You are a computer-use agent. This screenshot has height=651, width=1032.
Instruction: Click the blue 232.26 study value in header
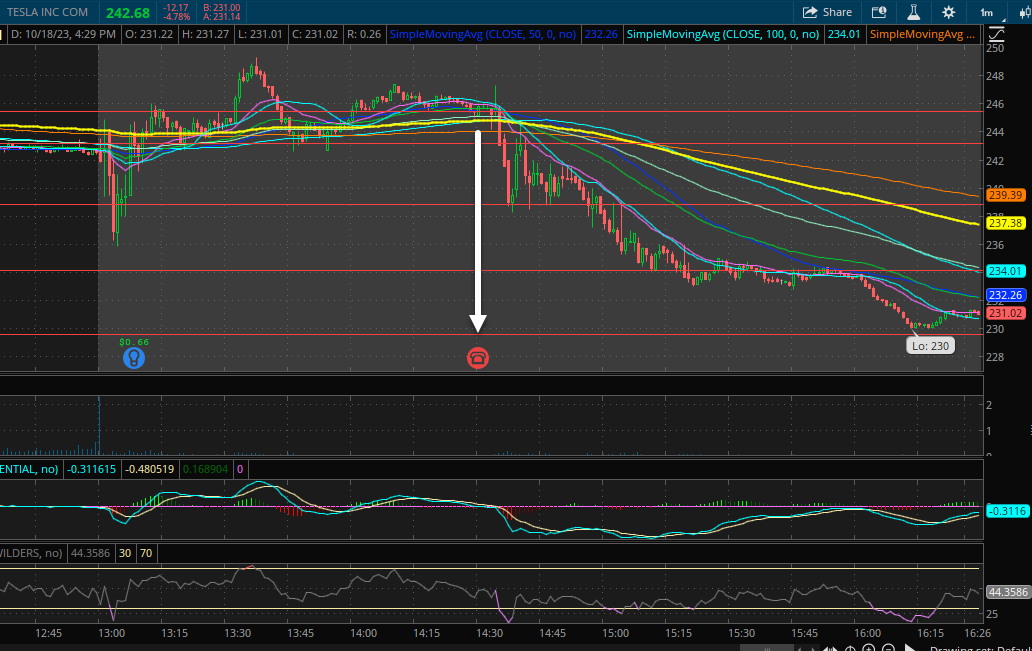pyautogui.click(x=601, y=34)
